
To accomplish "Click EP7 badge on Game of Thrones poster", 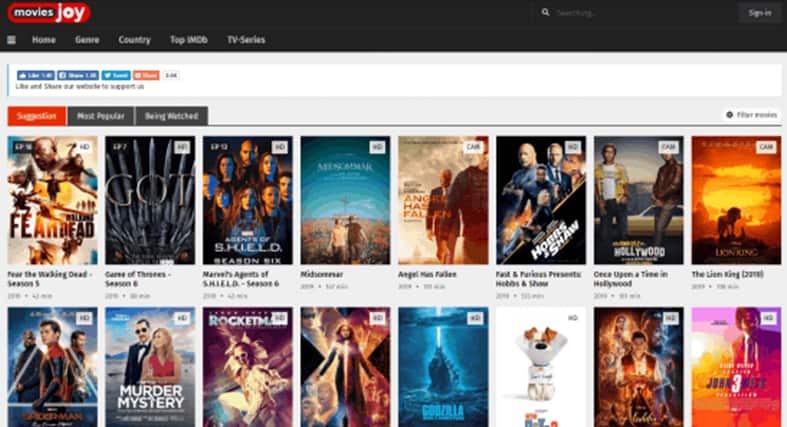I will coord(120,147).
